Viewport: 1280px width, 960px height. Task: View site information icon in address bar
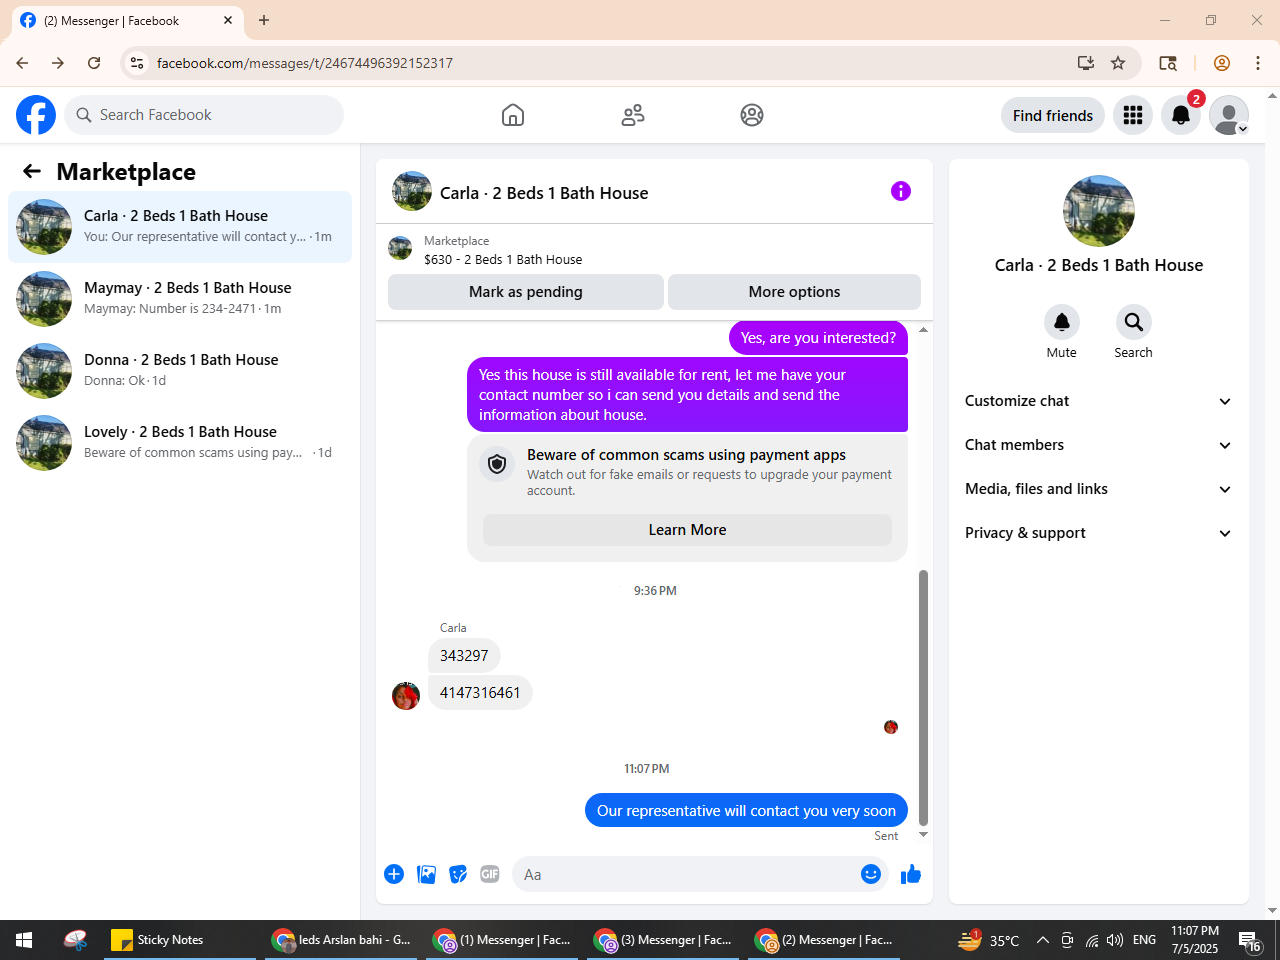pyautogui.click(x=137, y=63)
